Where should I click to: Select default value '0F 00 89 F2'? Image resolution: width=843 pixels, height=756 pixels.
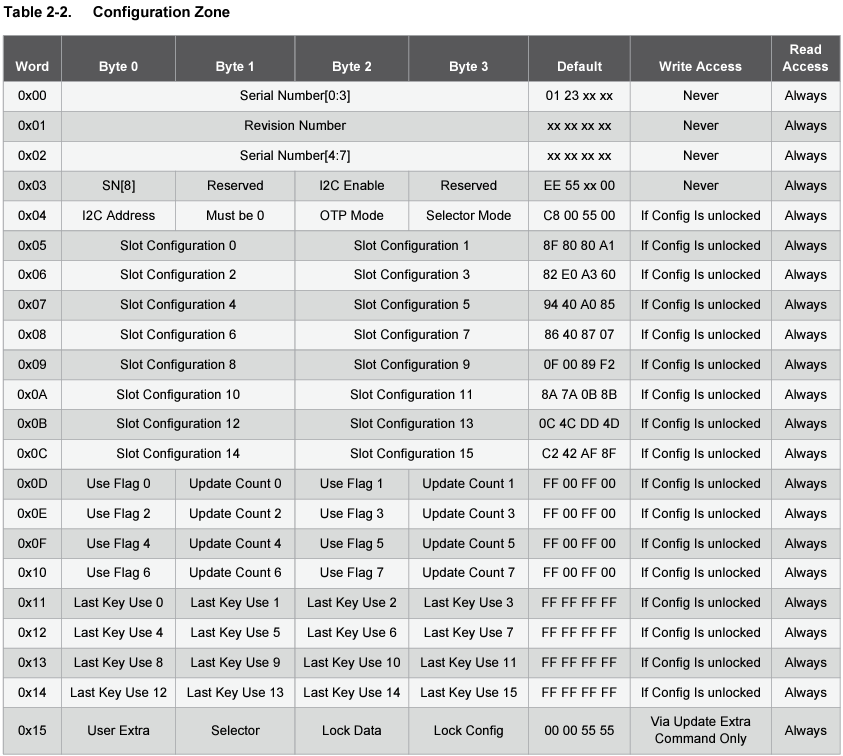coord(579,365)
